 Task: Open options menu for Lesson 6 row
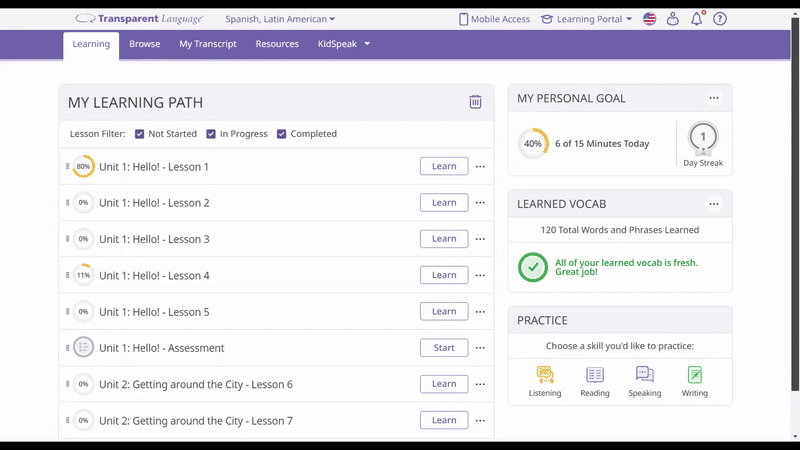[480, 384]
